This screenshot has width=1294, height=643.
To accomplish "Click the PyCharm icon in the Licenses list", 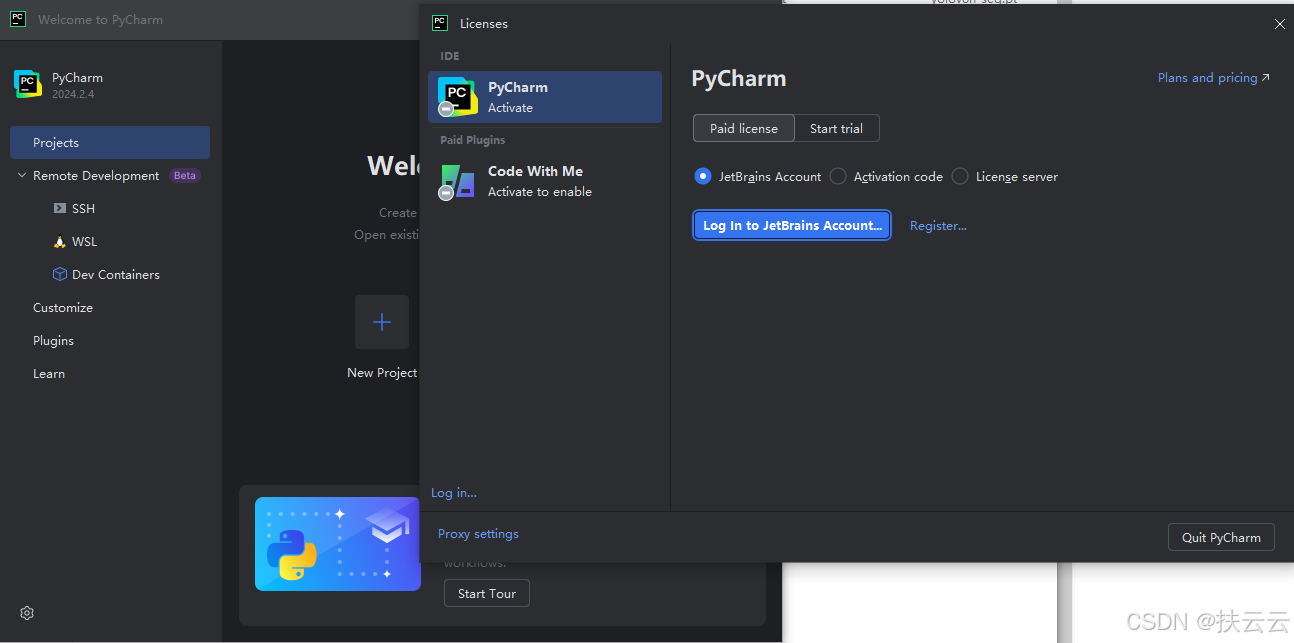I will pos(457,96).
